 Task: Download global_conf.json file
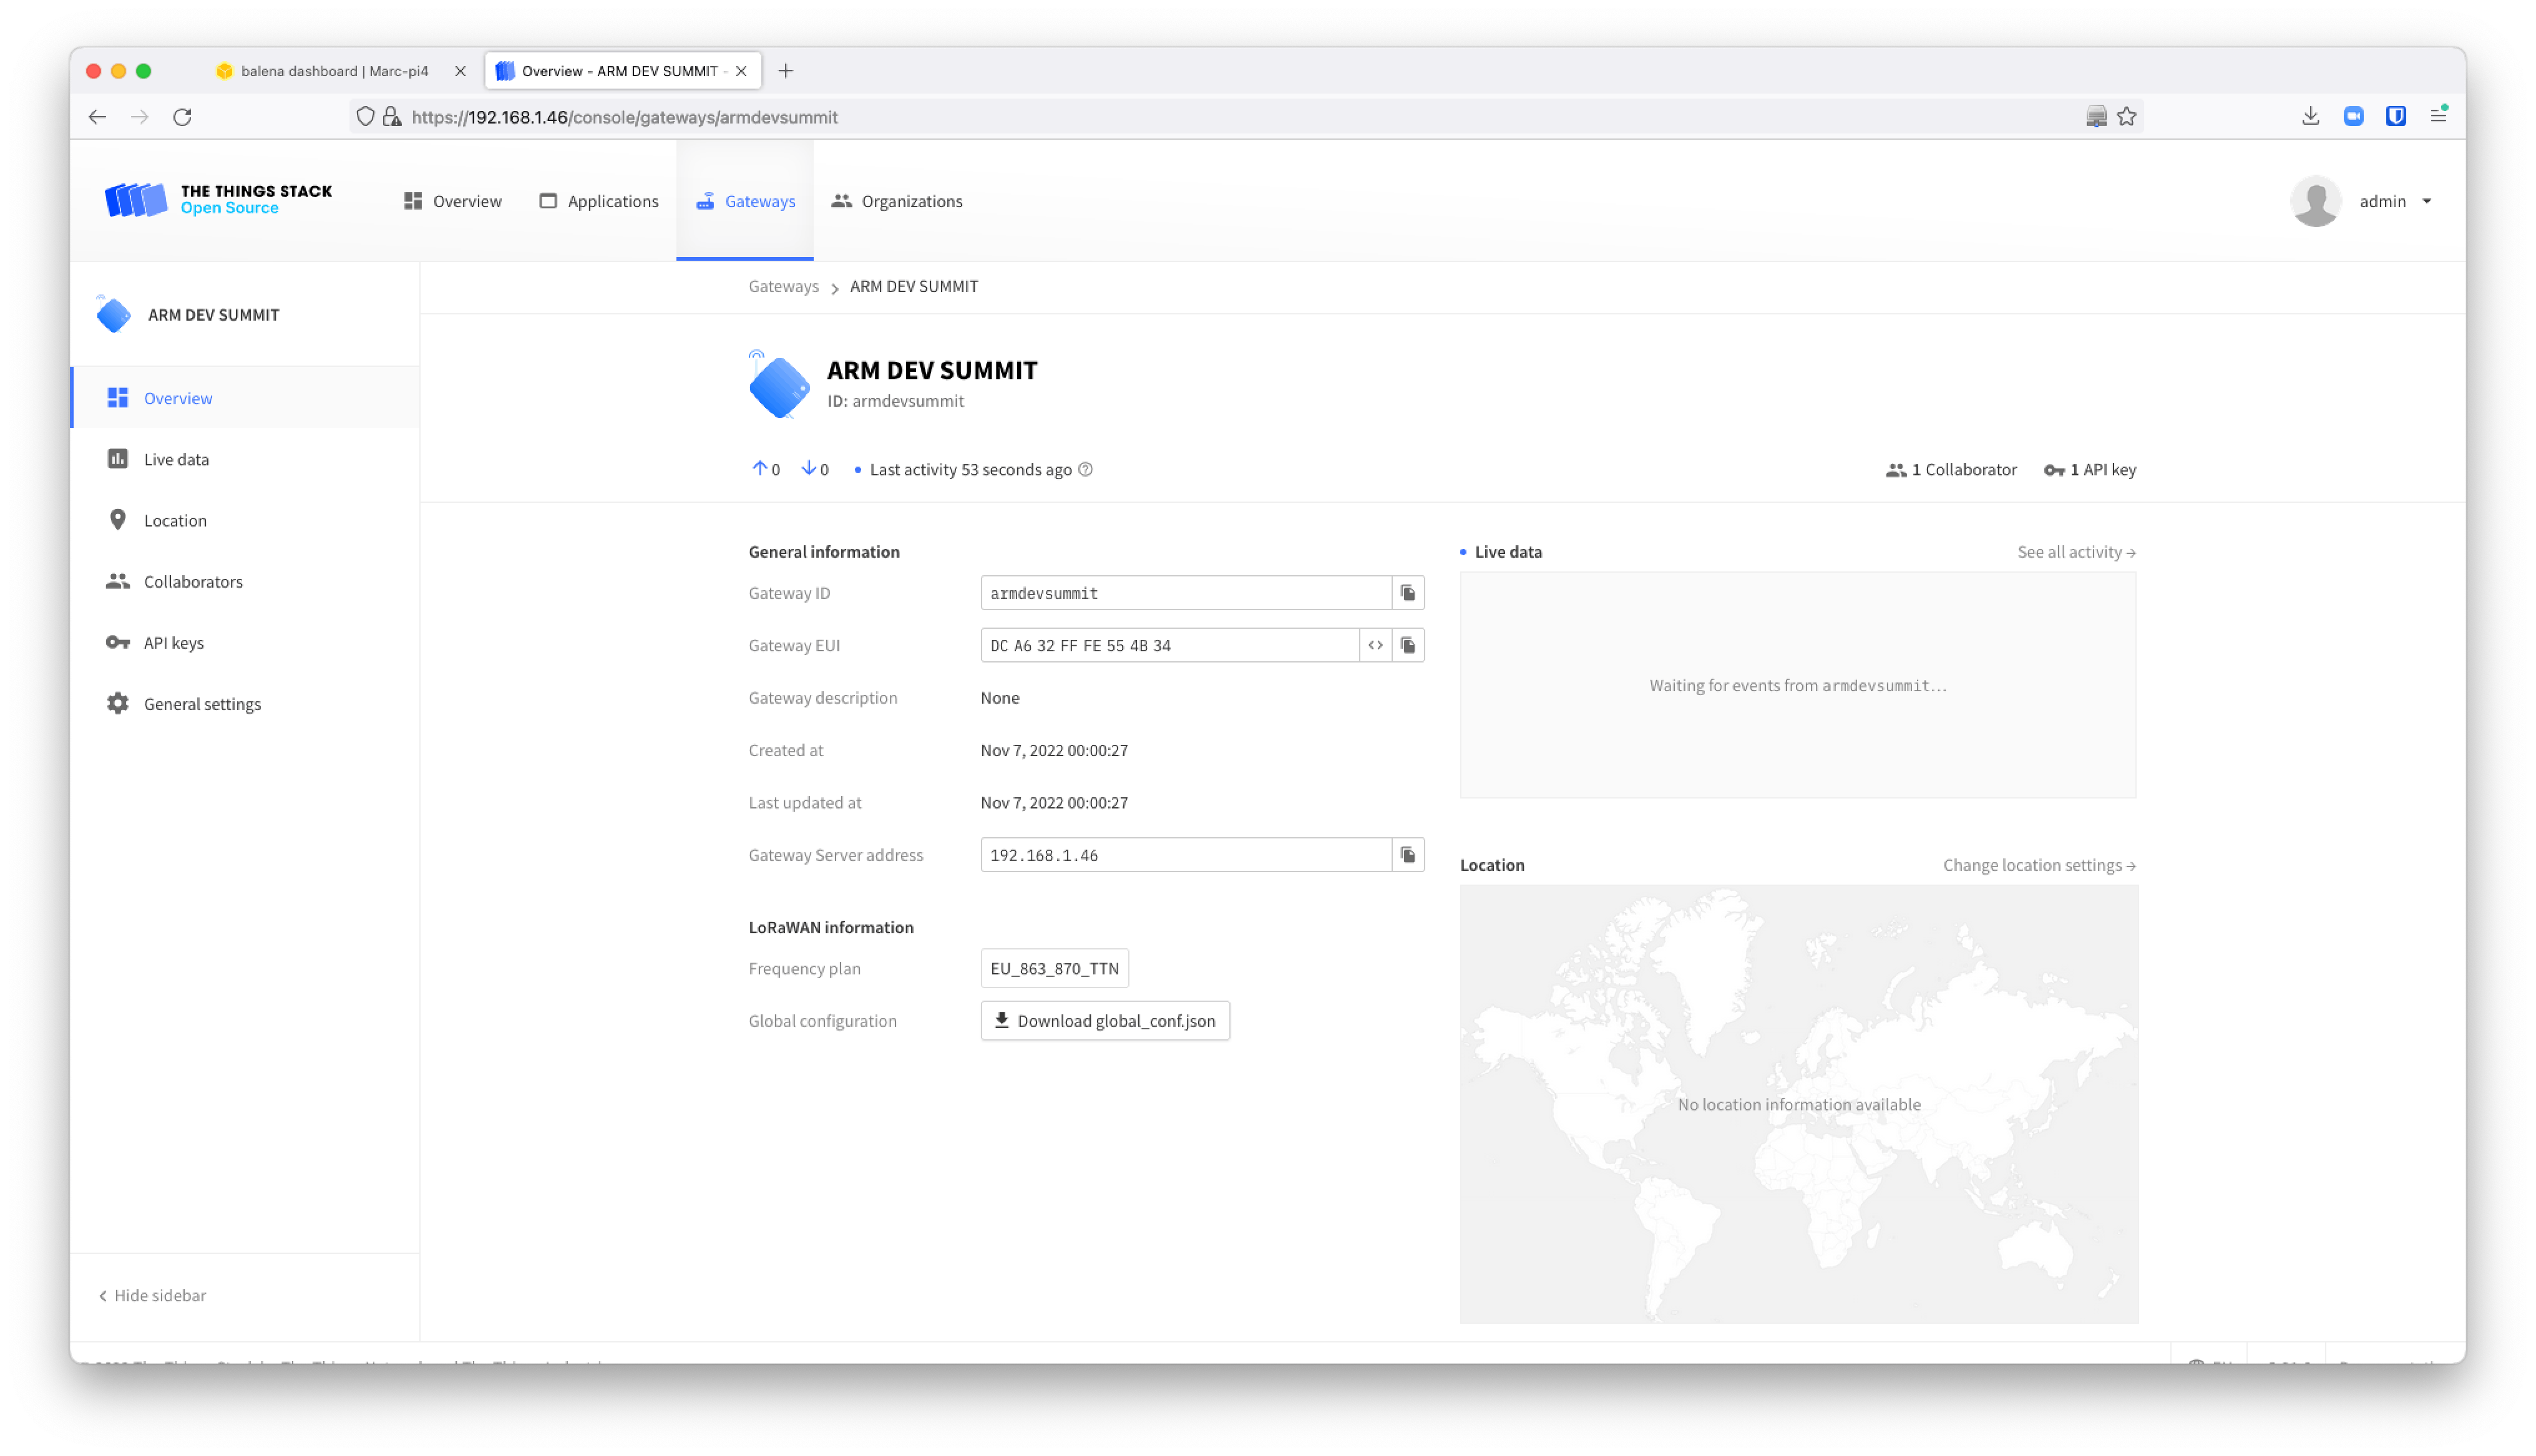pos(1105,1021)
